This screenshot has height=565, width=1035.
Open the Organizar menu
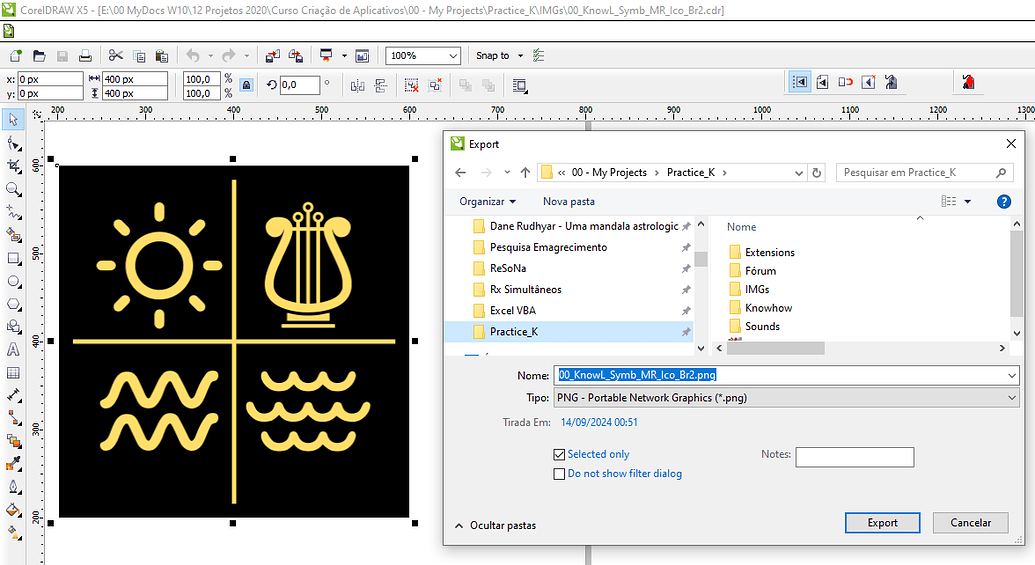[x=488, y=201]
